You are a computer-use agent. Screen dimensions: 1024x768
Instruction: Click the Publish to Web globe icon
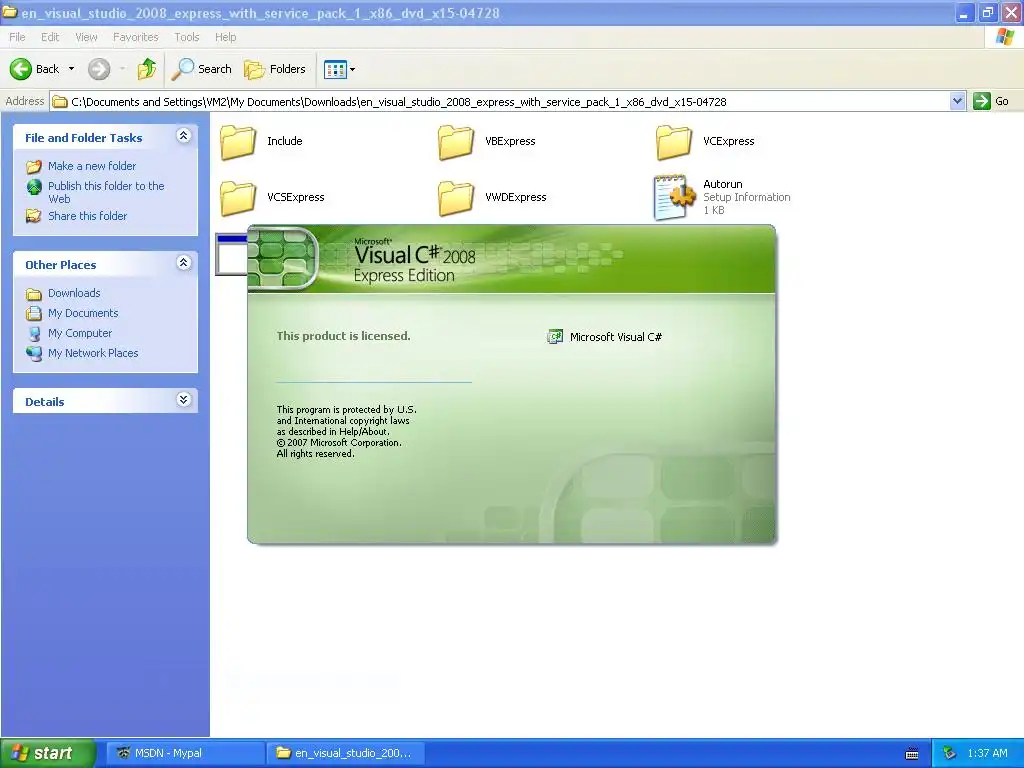tap(34, 187)
